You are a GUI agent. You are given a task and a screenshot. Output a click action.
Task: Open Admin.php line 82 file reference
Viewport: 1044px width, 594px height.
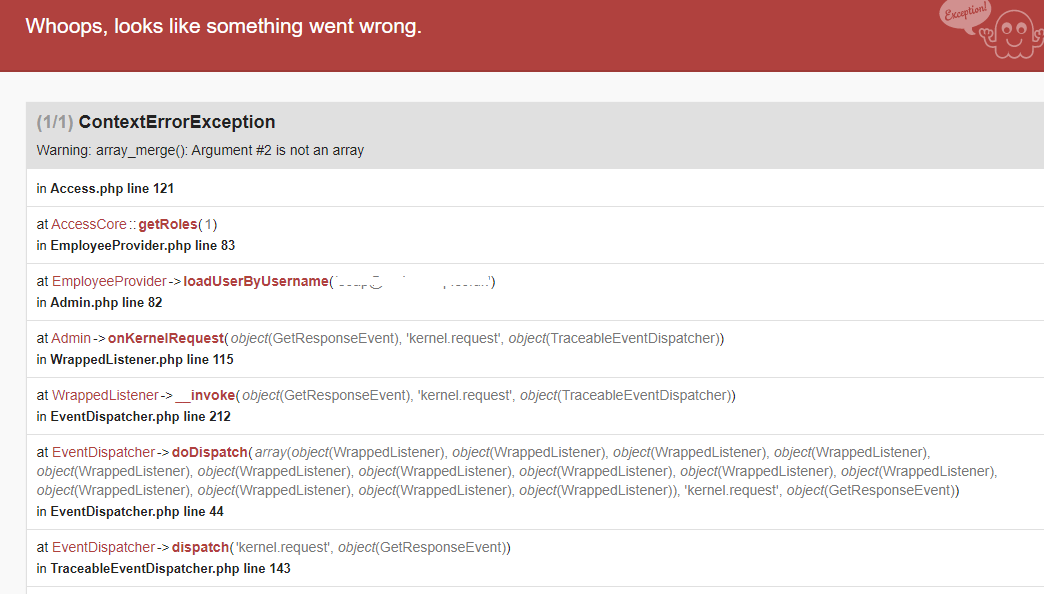106,302
